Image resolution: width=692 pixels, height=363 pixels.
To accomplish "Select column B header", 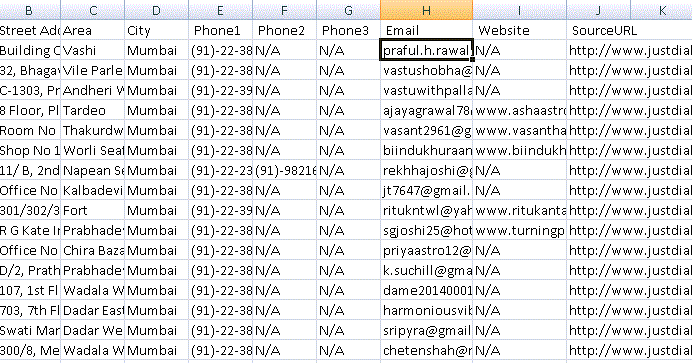I will 29,10.
